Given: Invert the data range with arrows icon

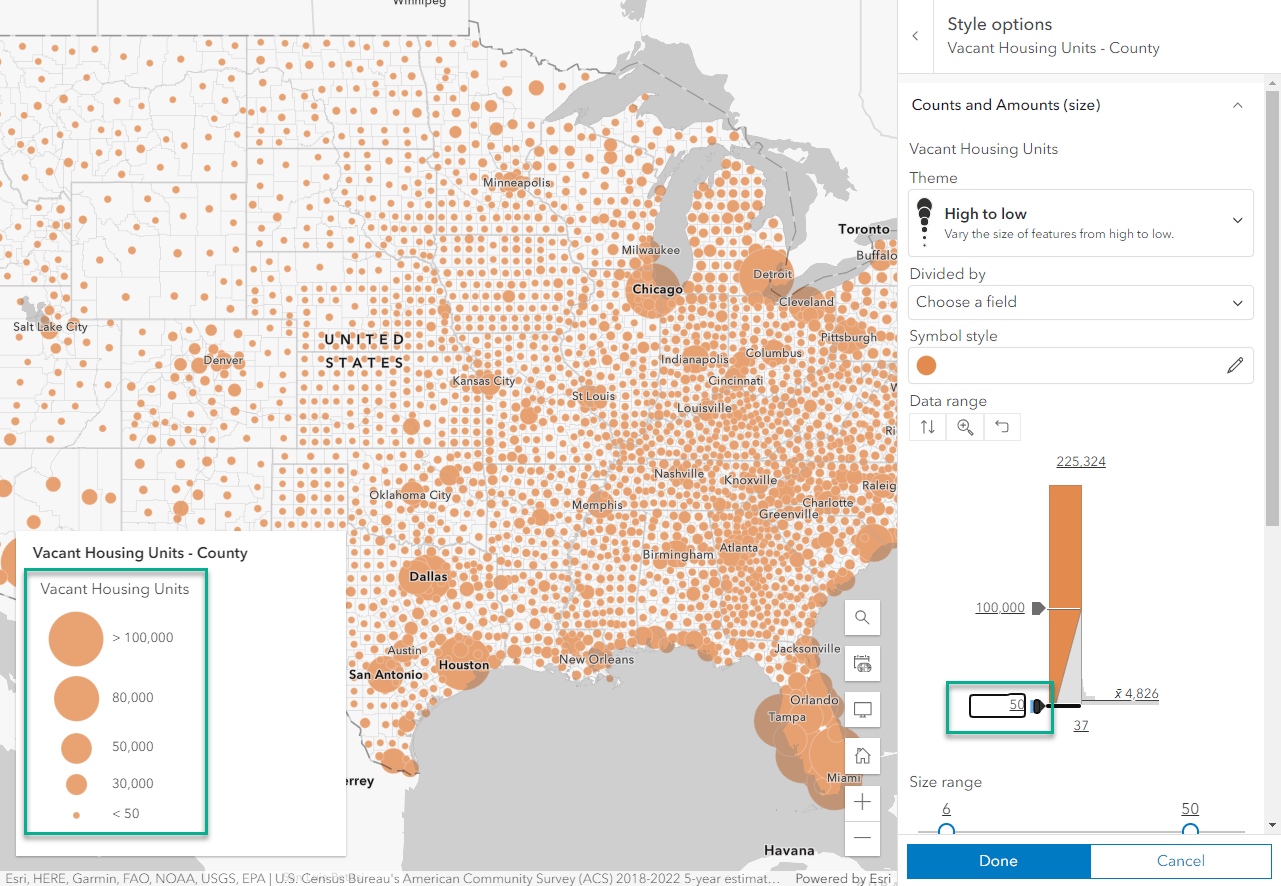Looking at the screenshot, I should pos(928,427).
